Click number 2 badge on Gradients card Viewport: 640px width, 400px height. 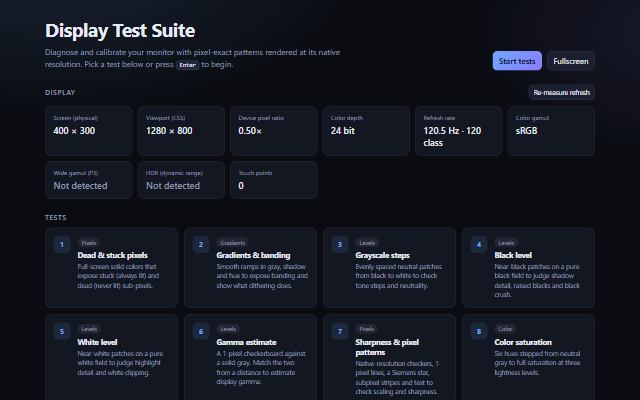pyautogui.click(x=201, y=244)
